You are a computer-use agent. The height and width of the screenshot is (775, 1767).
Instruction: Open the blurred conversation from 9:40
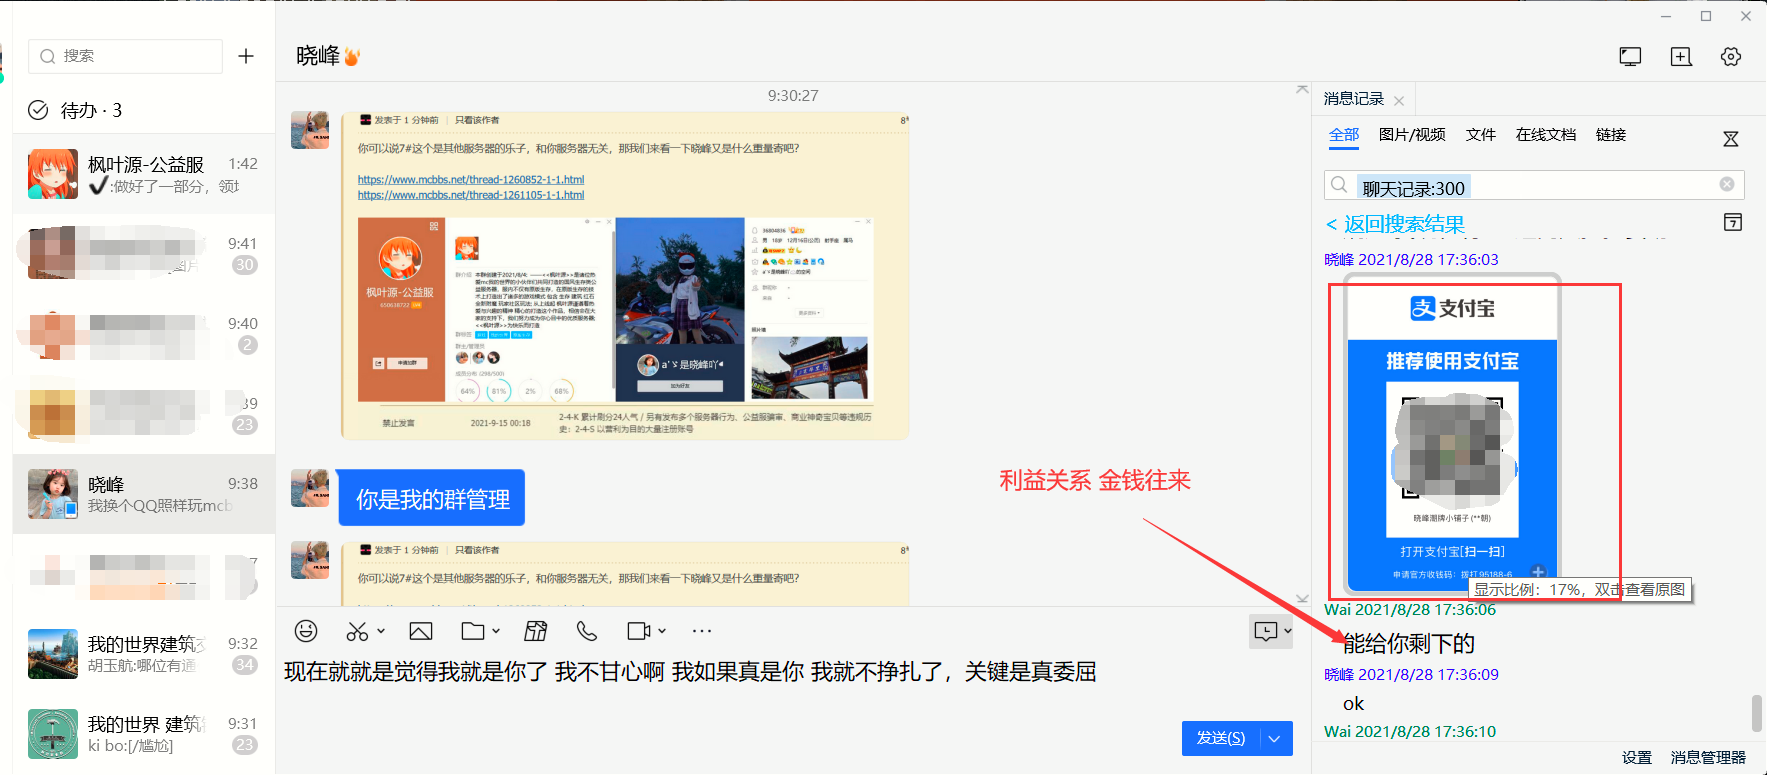pos(144,334)
